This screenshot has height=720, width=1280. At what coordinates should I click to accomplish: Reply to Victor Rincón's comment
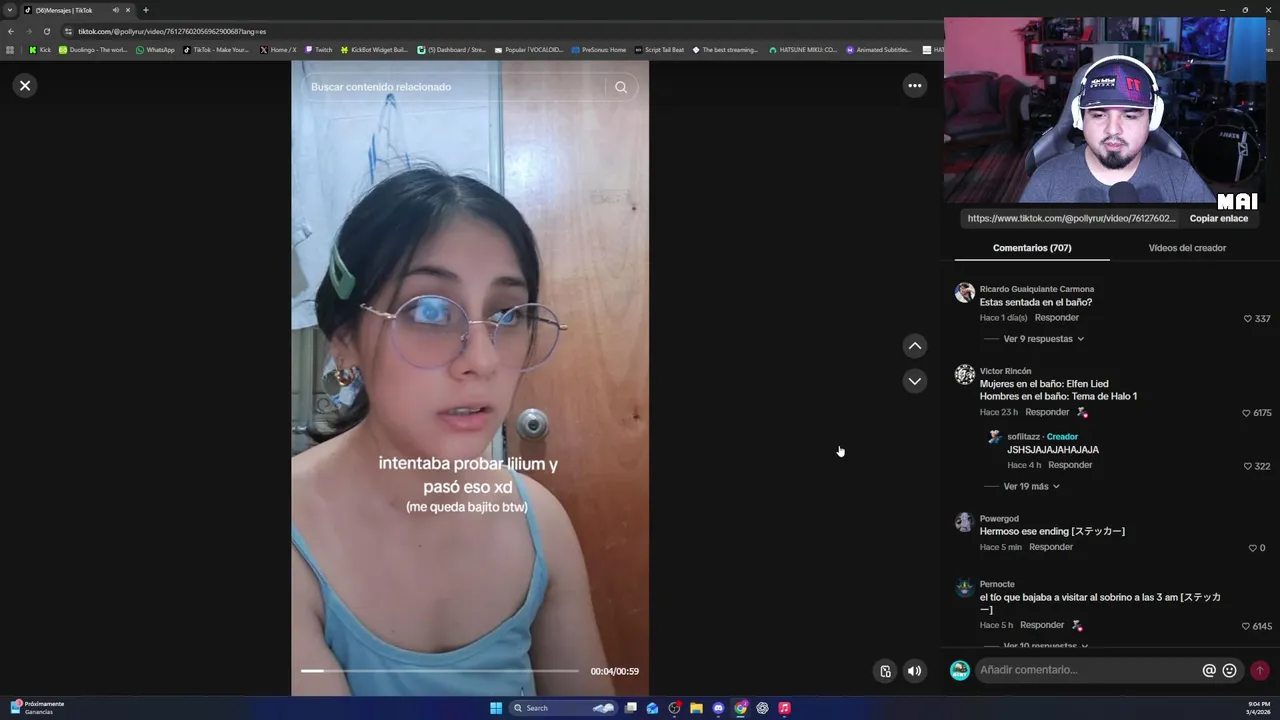1047,412
